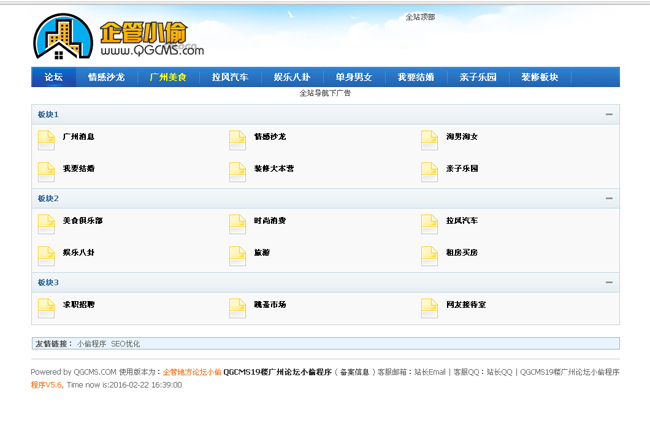Click folder icon beside 我要结婚 in 板块1
Screen dimensions: 650x428
(x=46, y=172)
